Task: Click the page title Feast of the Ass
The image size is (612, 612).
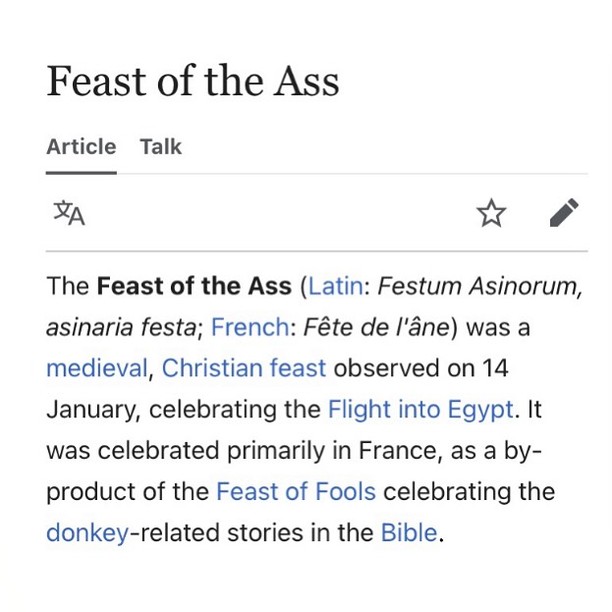Action: point(193,82)
